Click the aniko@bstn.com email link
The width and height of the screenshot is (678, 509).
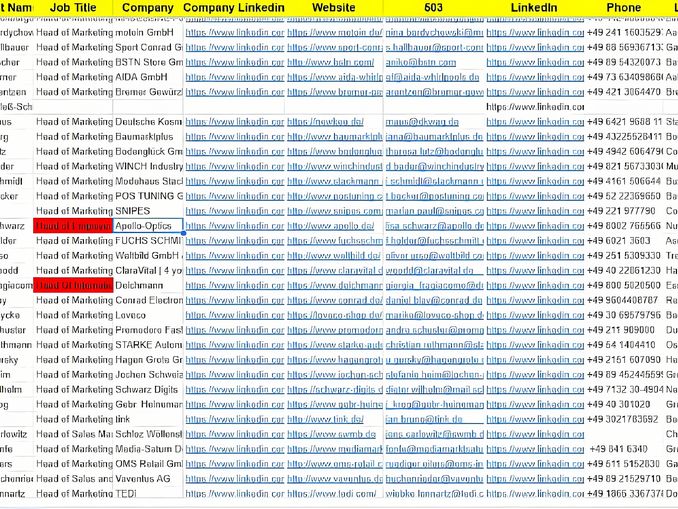(421, 62)
